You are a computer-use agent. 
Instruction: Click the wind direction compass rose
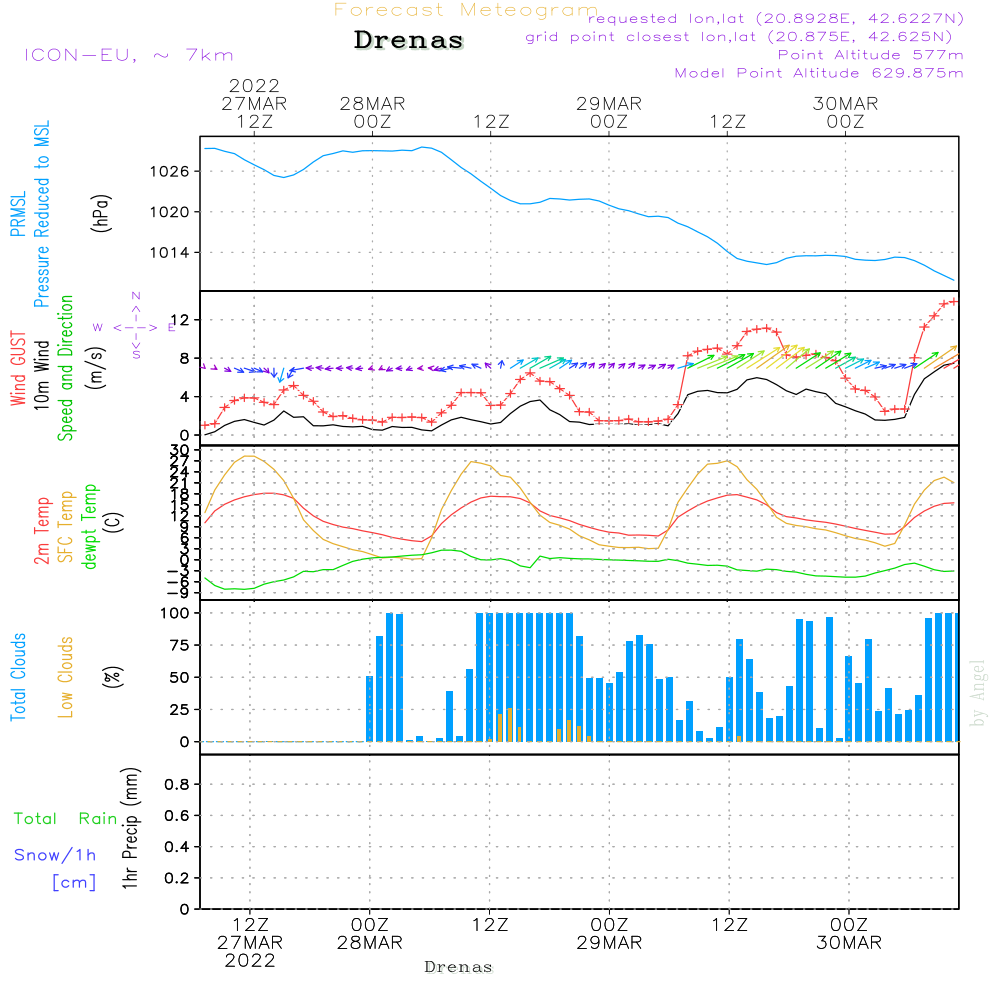pos(135,327)
